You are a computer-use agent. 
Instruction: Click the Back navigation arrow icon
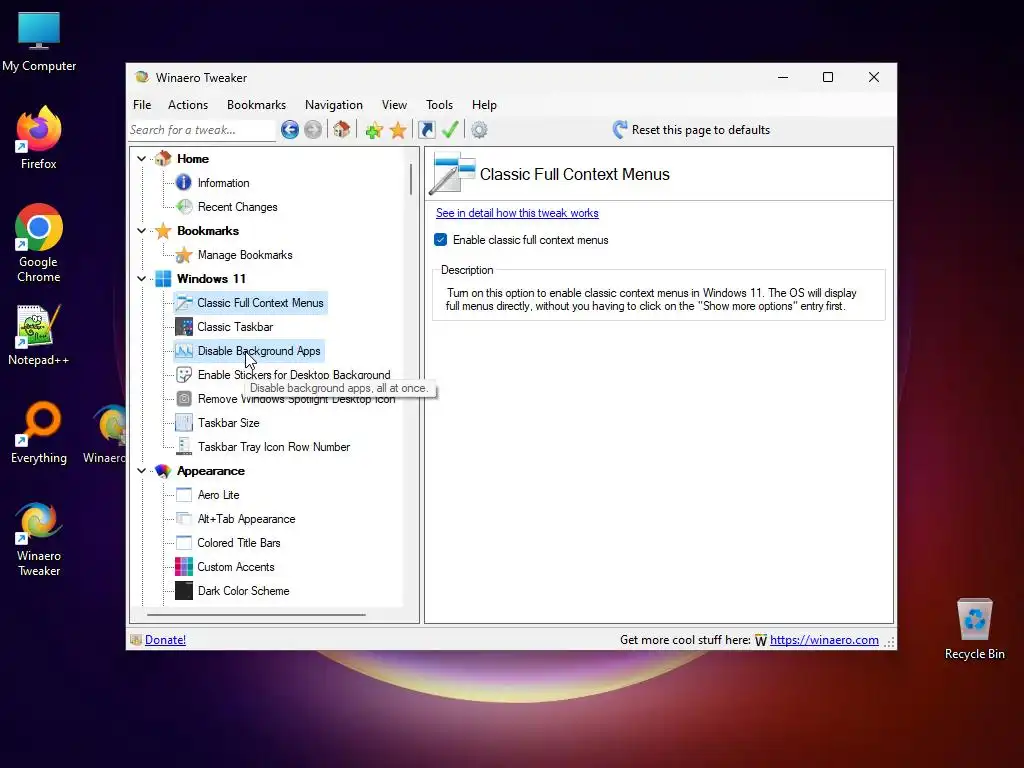(x=290, y=130)
